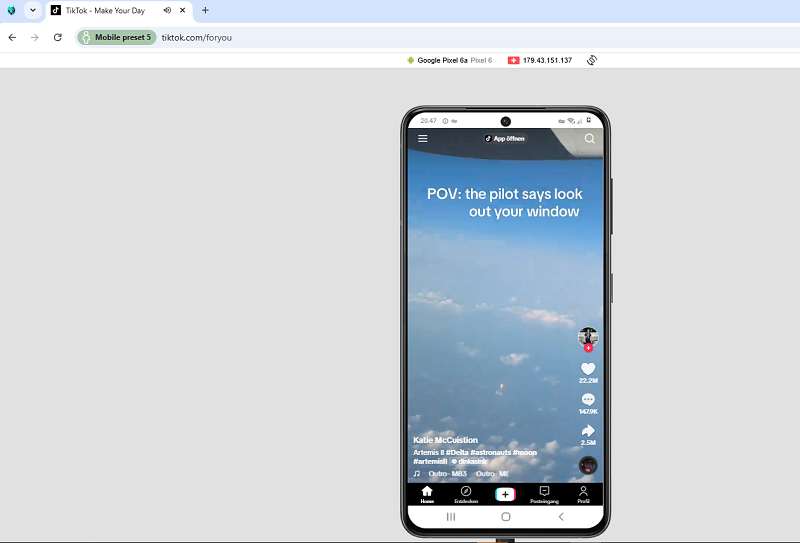
Task: Open the #artemisII hashtag
Action: (430, 461)
